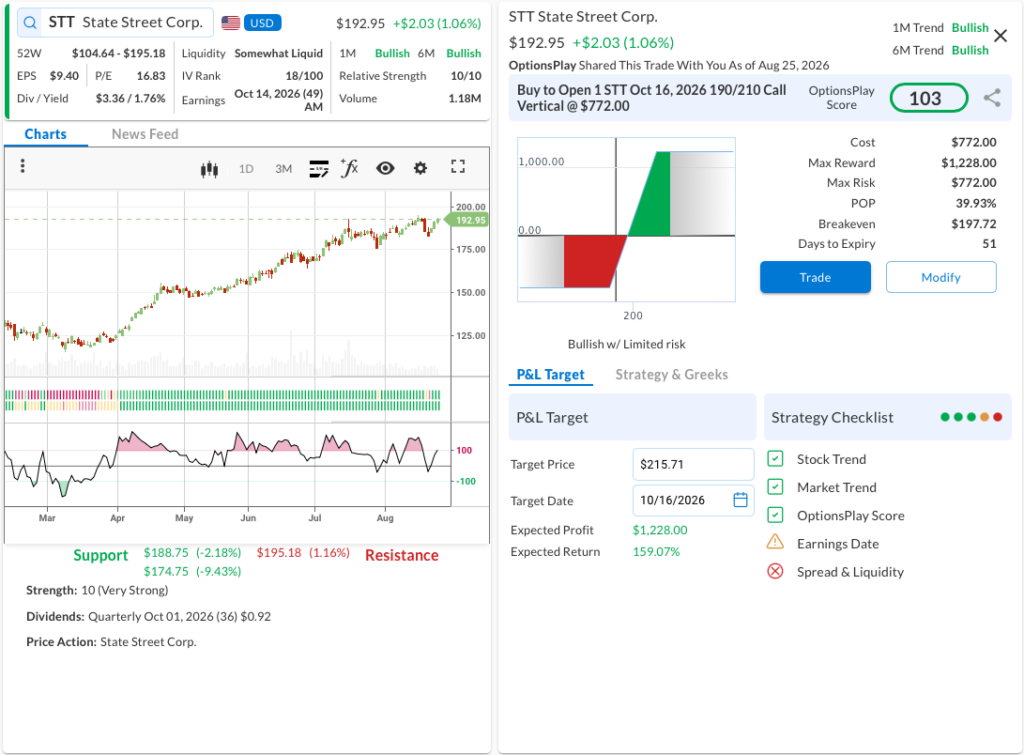Click the Target Price input field
The image size is (1024, 755).
point(693,464)
